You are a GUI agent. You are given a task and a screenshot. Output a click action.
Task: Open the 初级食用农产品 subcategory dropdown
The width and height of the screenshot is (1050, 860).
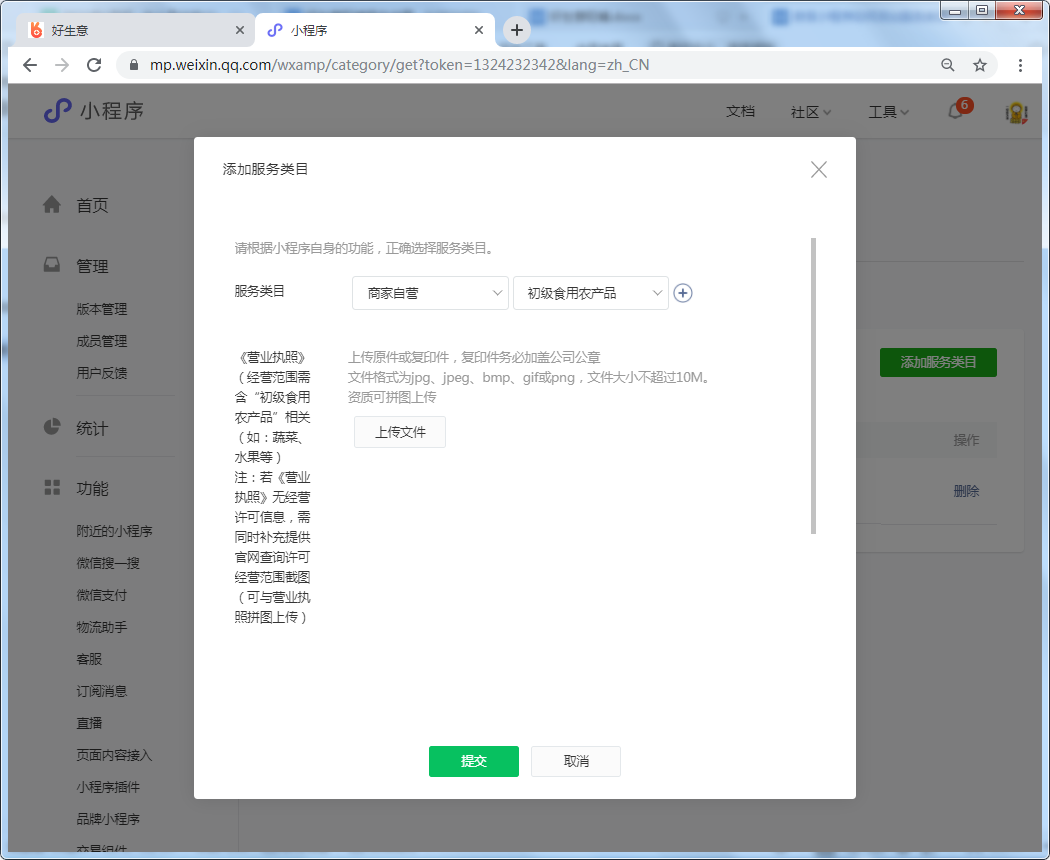click(591, 293)
